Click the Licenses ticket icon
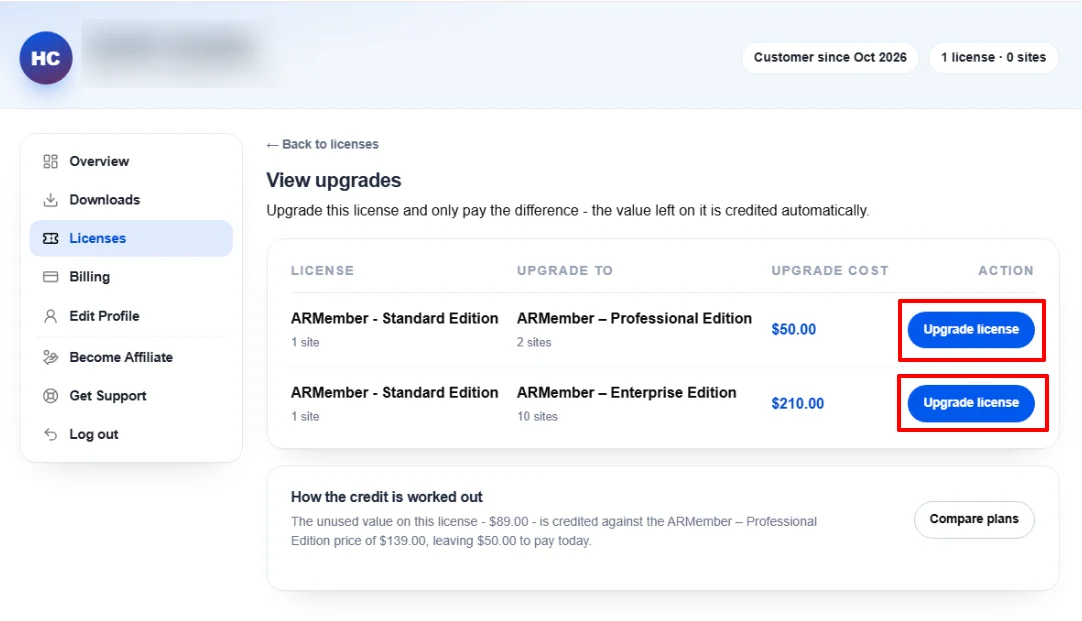Image resolution: width=1082 pixels, height=621 pixels. click(50, 238)
